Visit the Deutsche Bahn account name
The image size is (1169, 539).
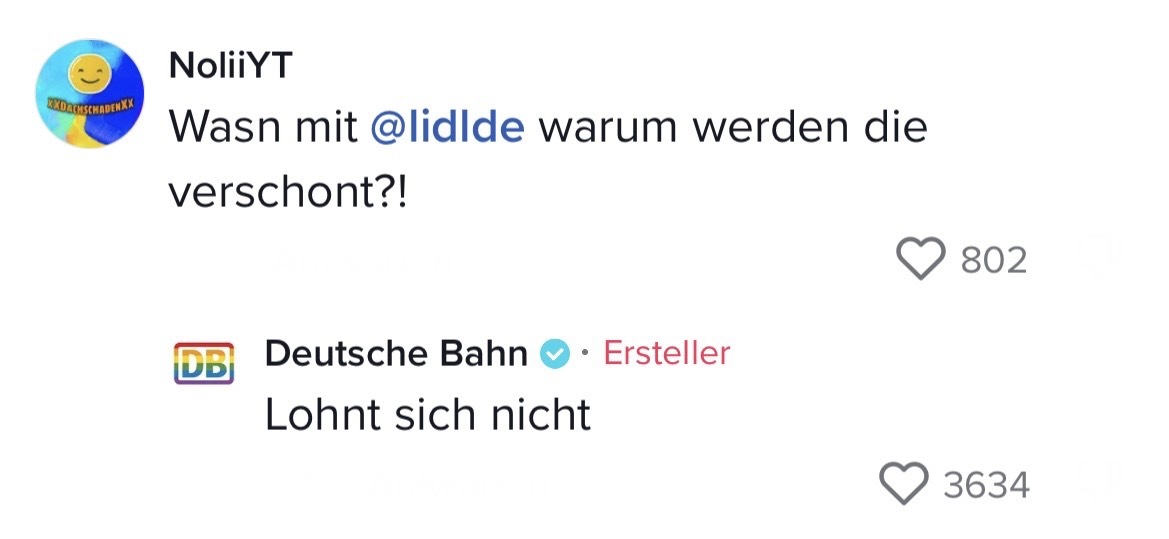(396, 353)
